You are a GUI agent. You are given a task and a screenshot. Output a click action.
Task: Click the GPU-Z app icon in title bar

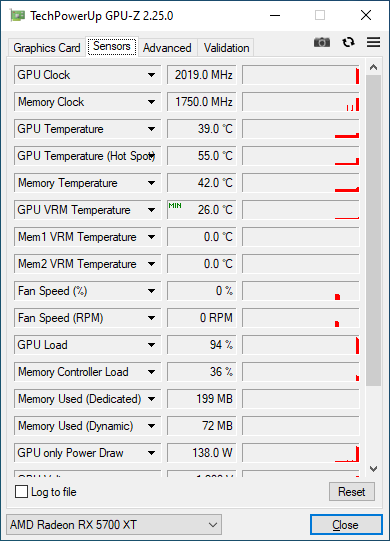tap(17, 16)
